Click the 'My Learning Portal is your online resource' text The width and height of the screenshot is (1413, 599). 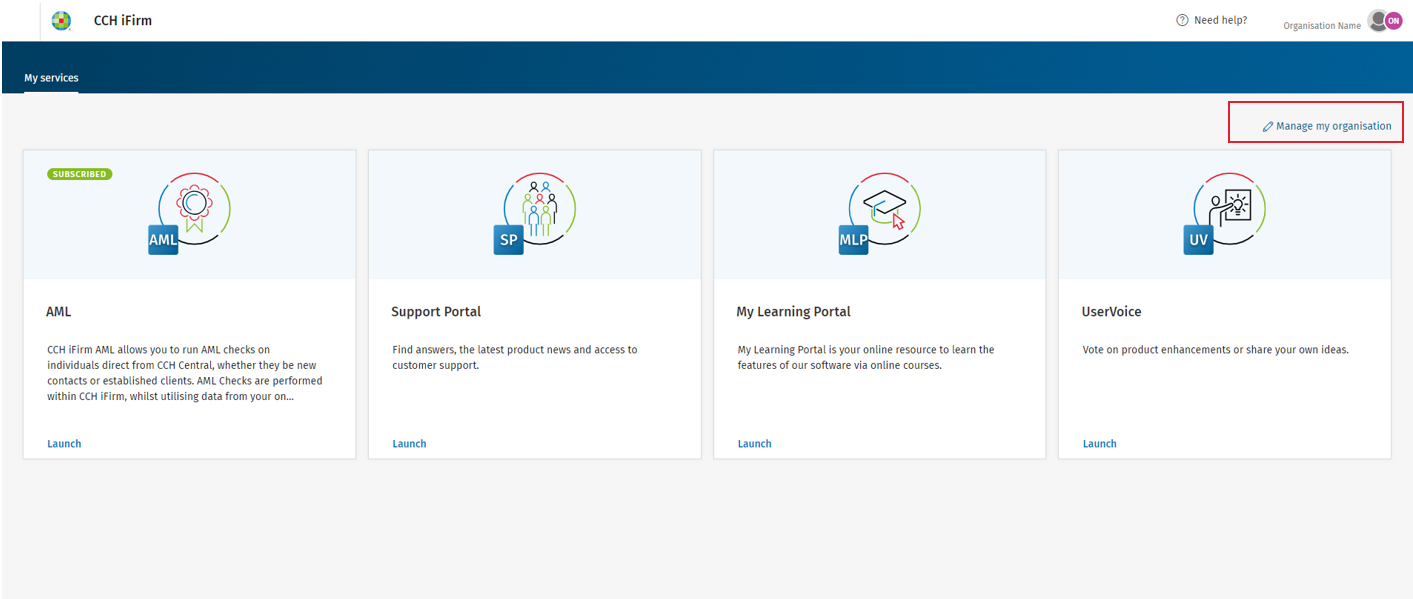(x=866, y=358)
